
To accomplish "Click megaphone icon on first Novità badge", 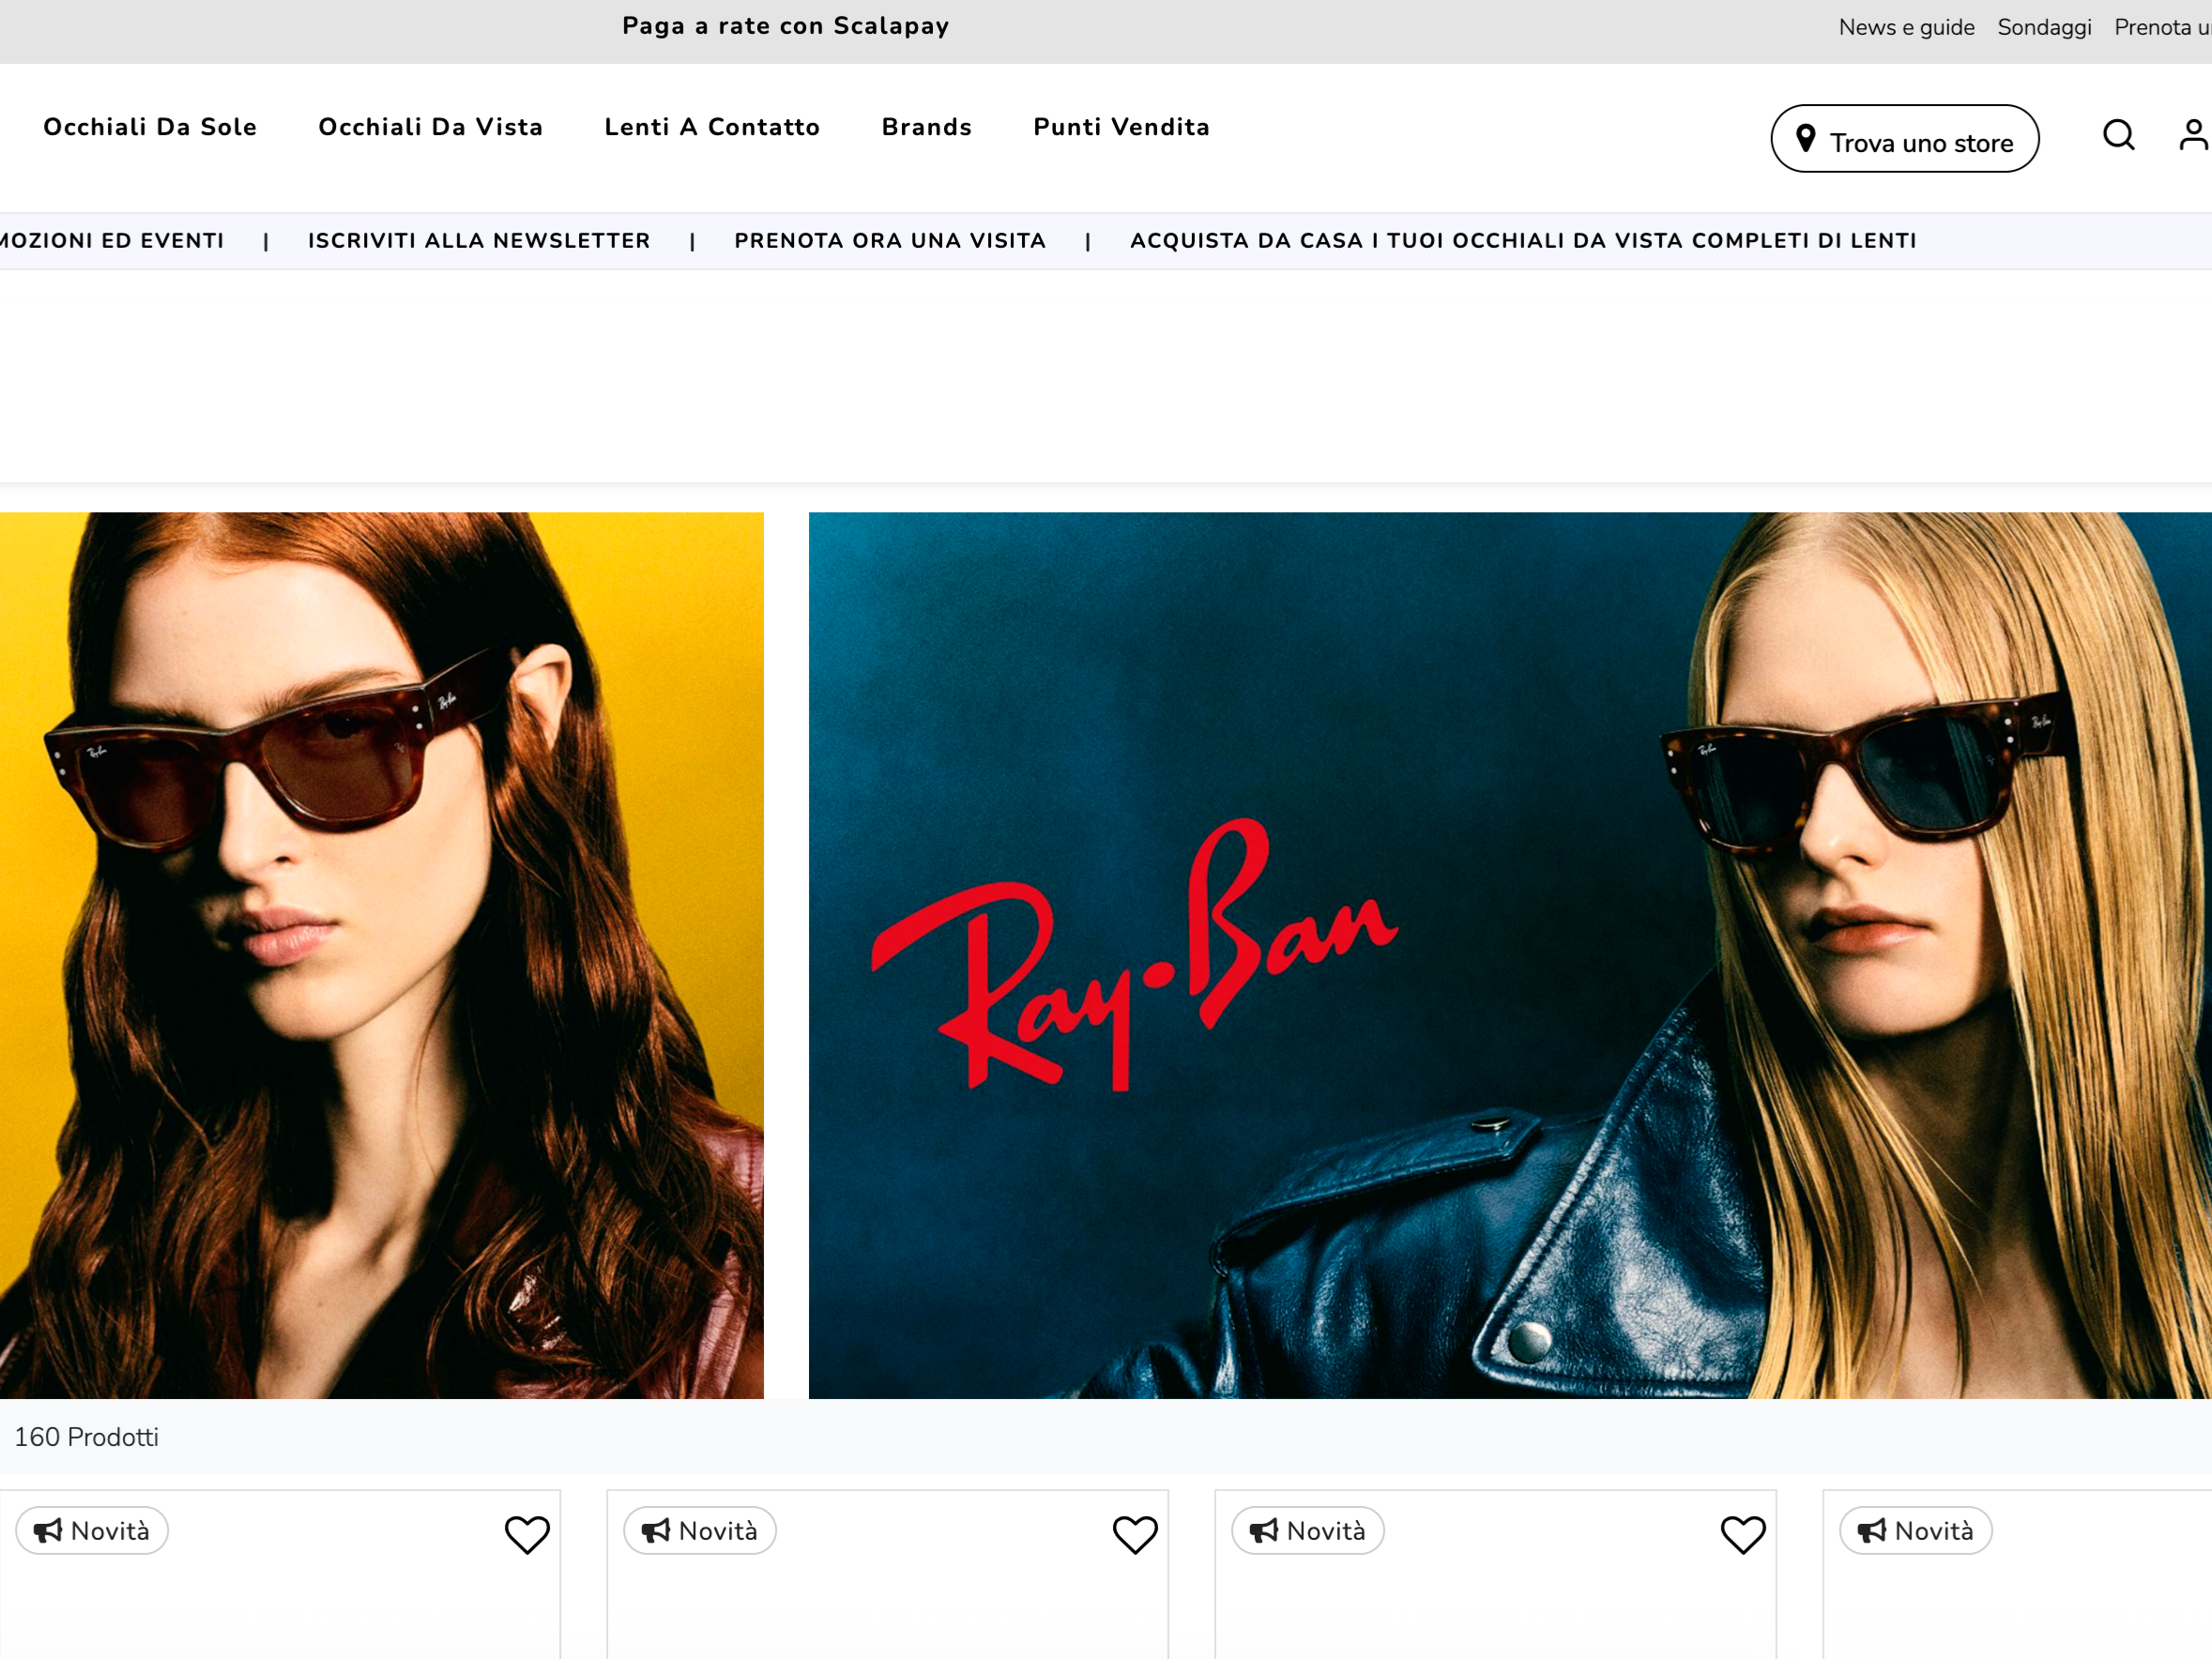I will [x=47, y=1531].
